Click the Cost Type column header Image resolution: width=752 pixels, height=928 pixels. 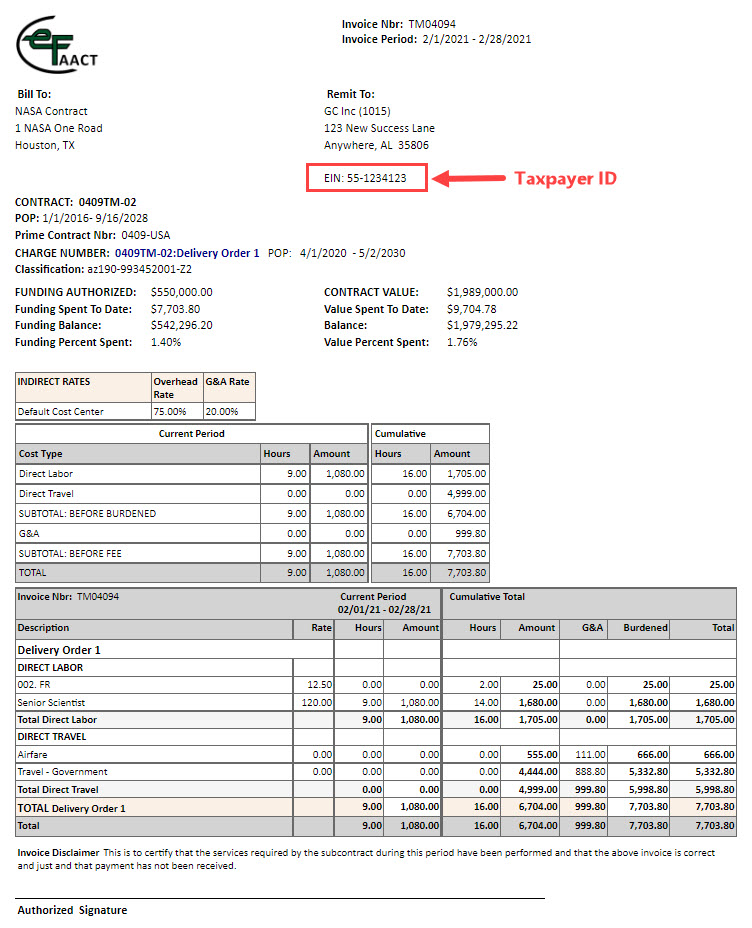click(x=41, y=453)
